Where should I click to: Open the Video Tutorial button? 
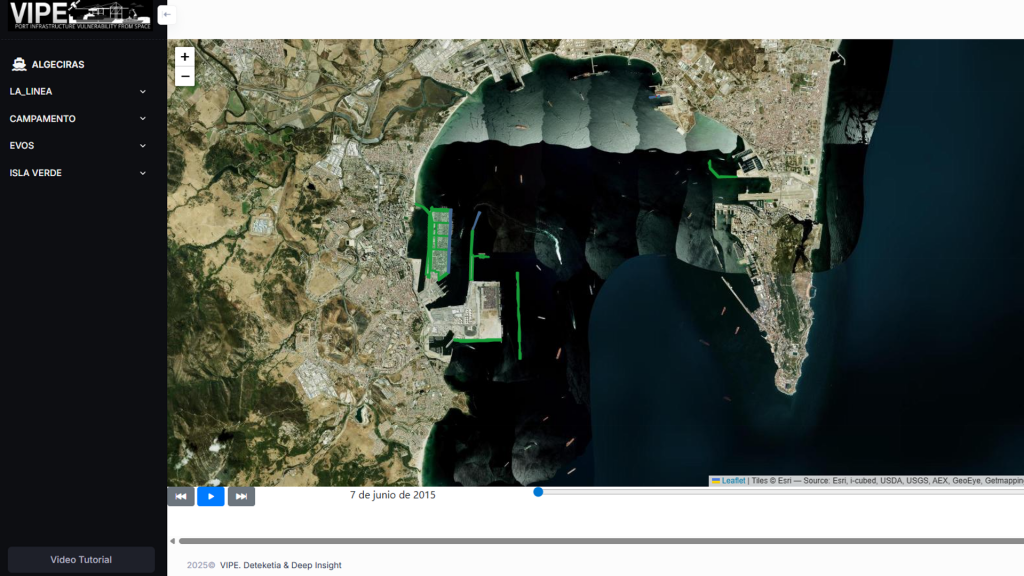pos(81,559)
